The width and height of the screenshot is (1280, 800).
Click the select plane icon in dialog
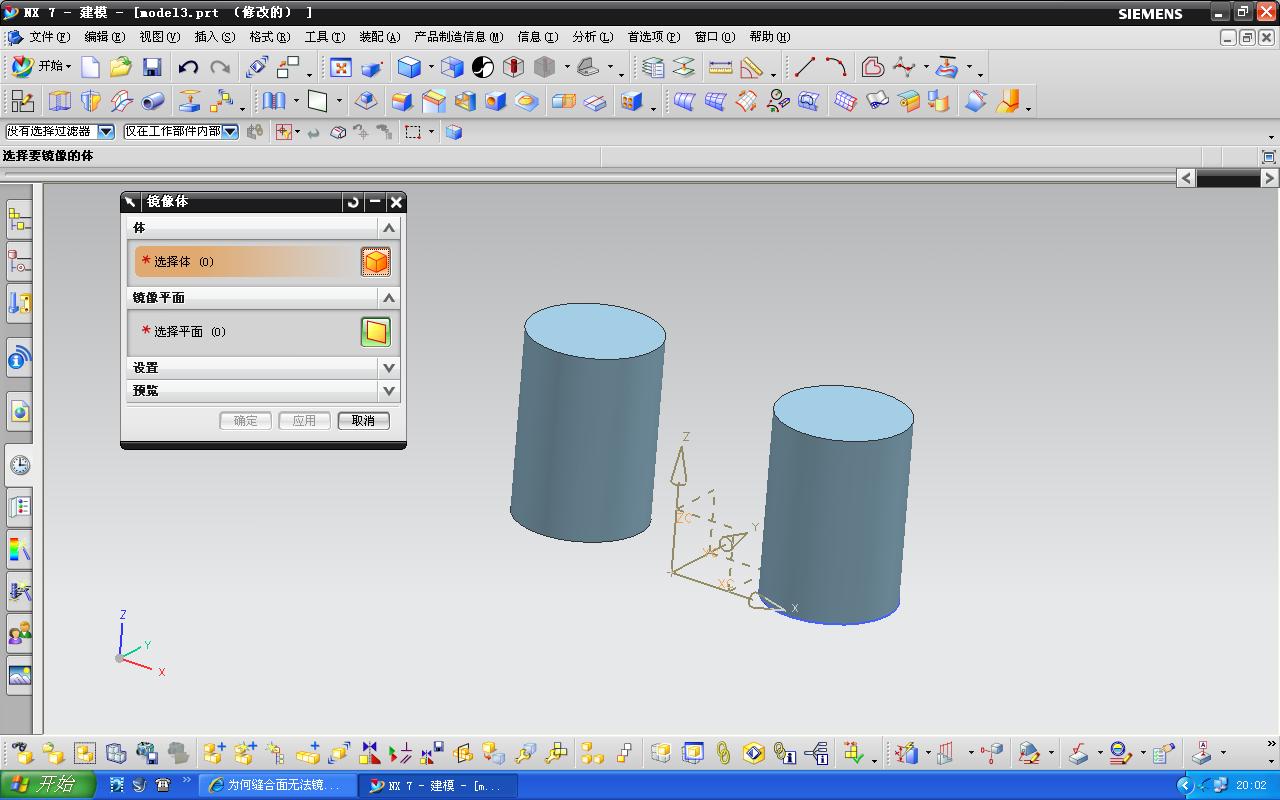tap(375, 332)
